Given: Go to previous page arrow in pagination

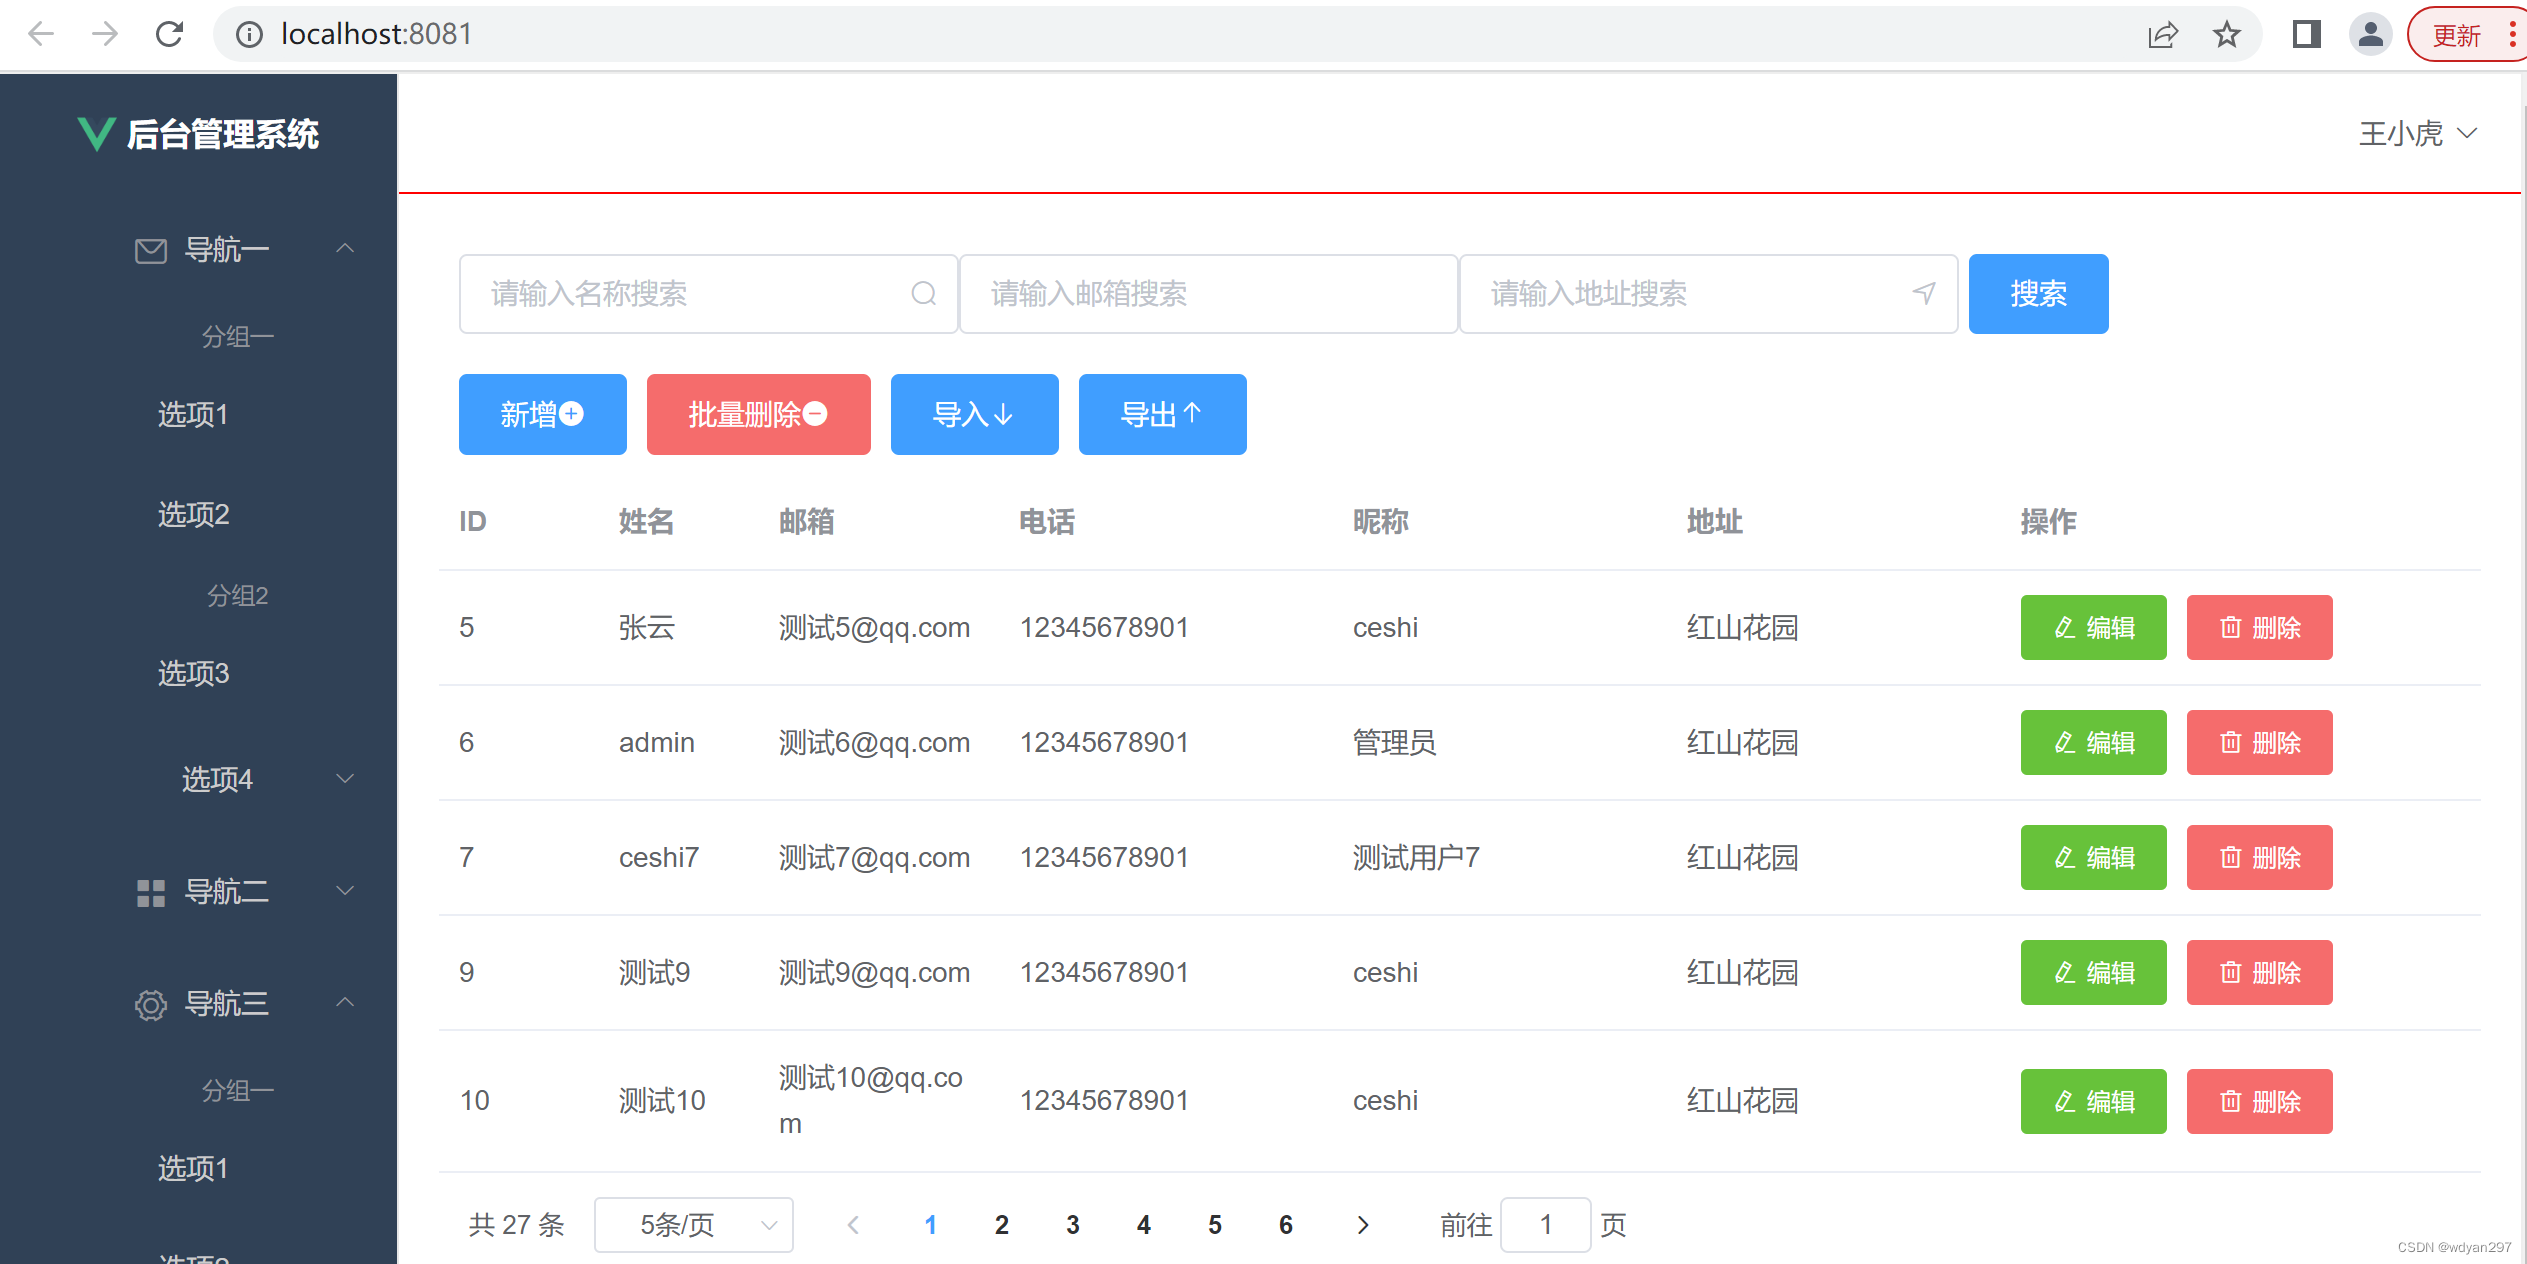Looking at the screenshot, I should coord(853,1225).
